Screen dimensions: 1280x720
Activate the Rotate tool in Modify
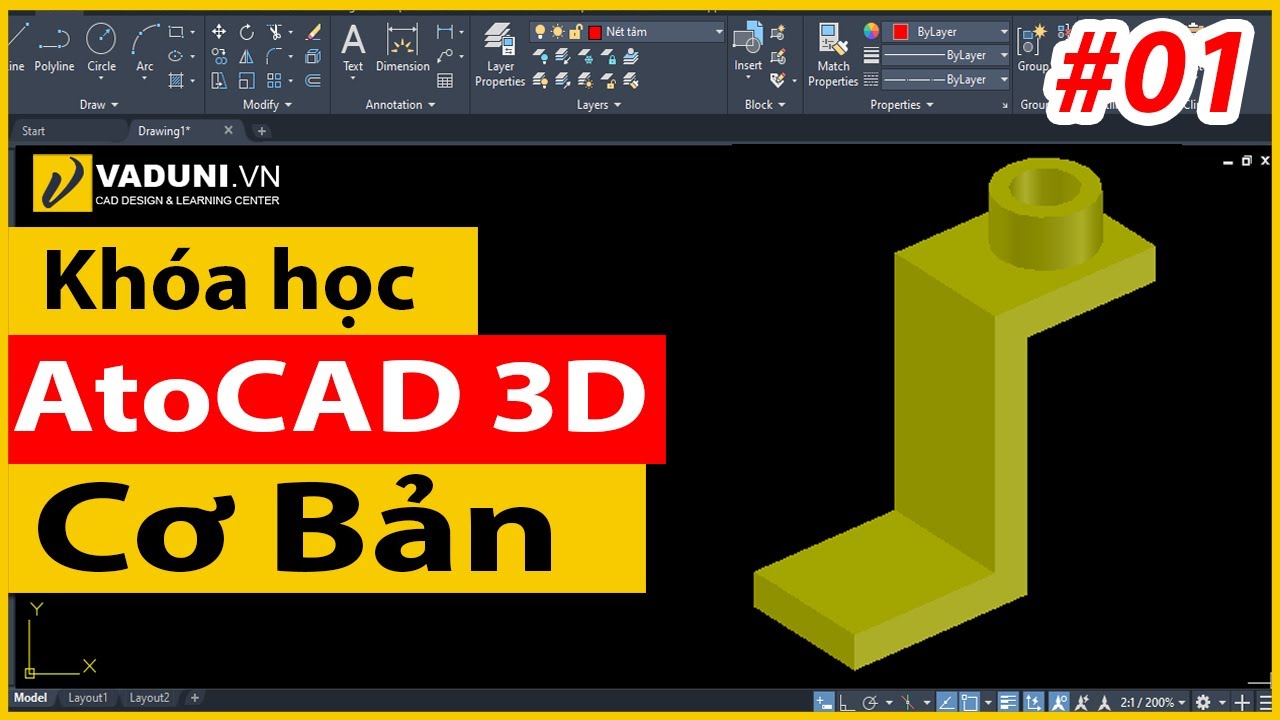coord(246,32)
